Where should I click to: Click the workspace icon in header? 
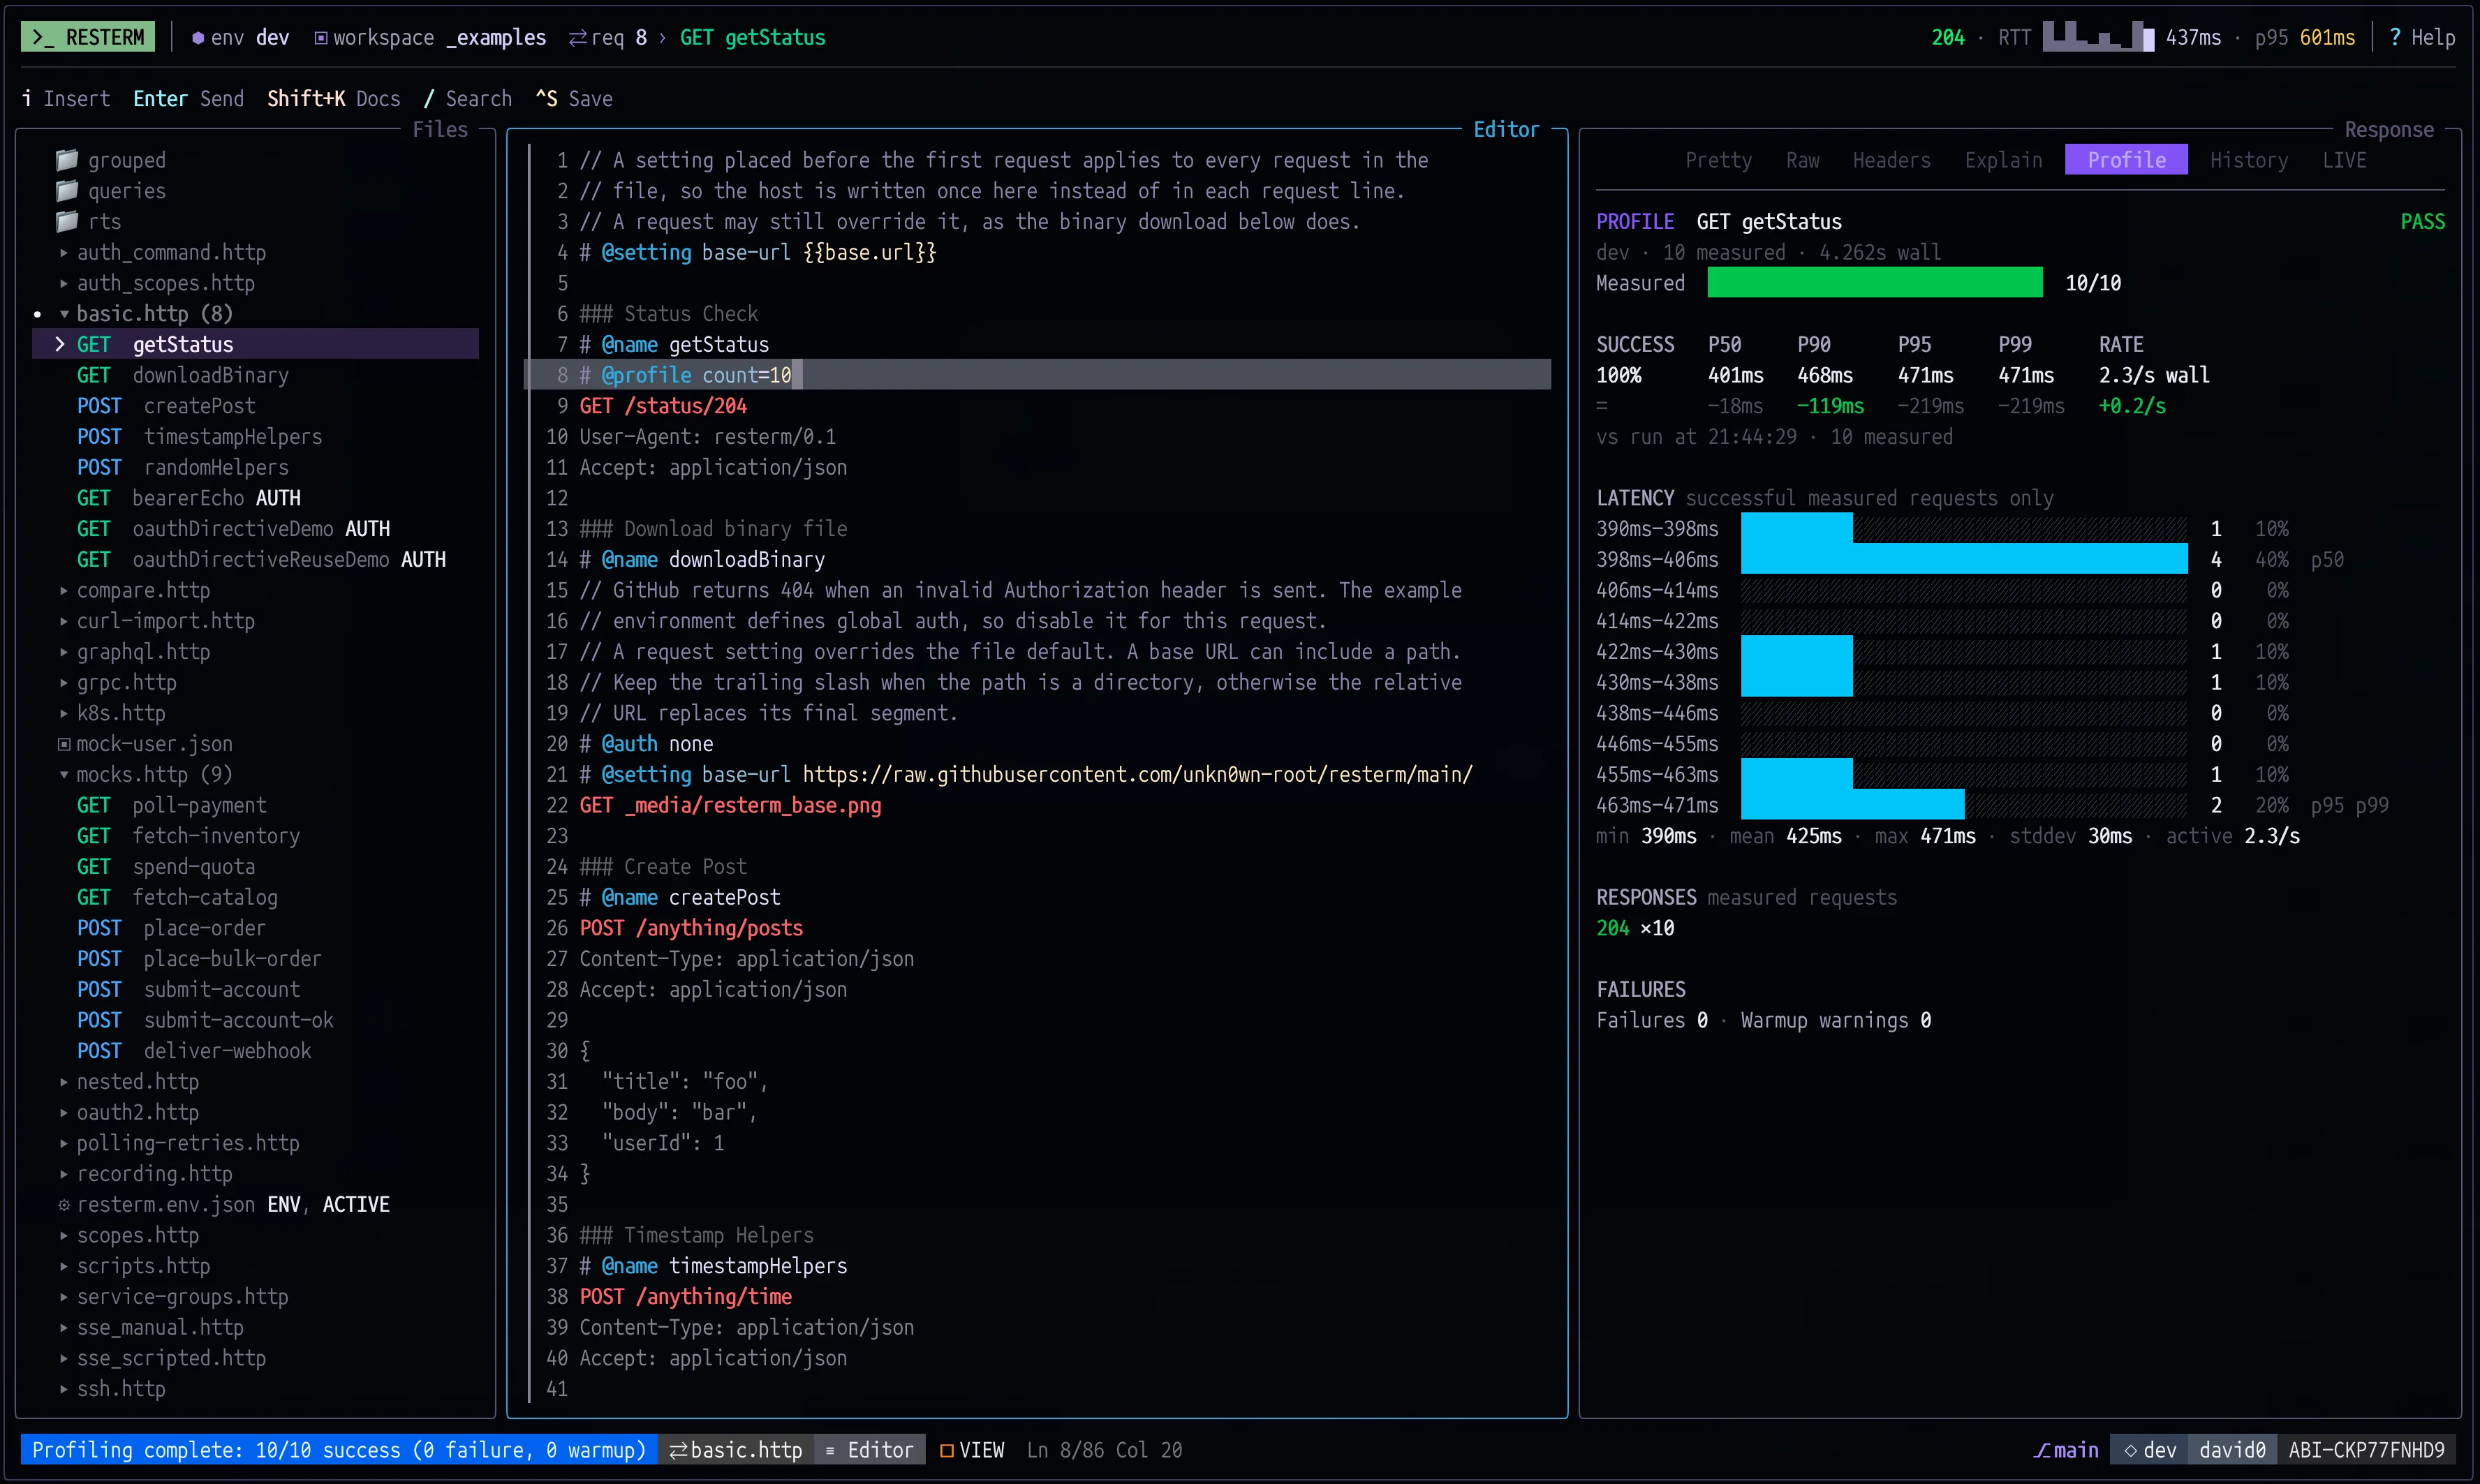321,38
